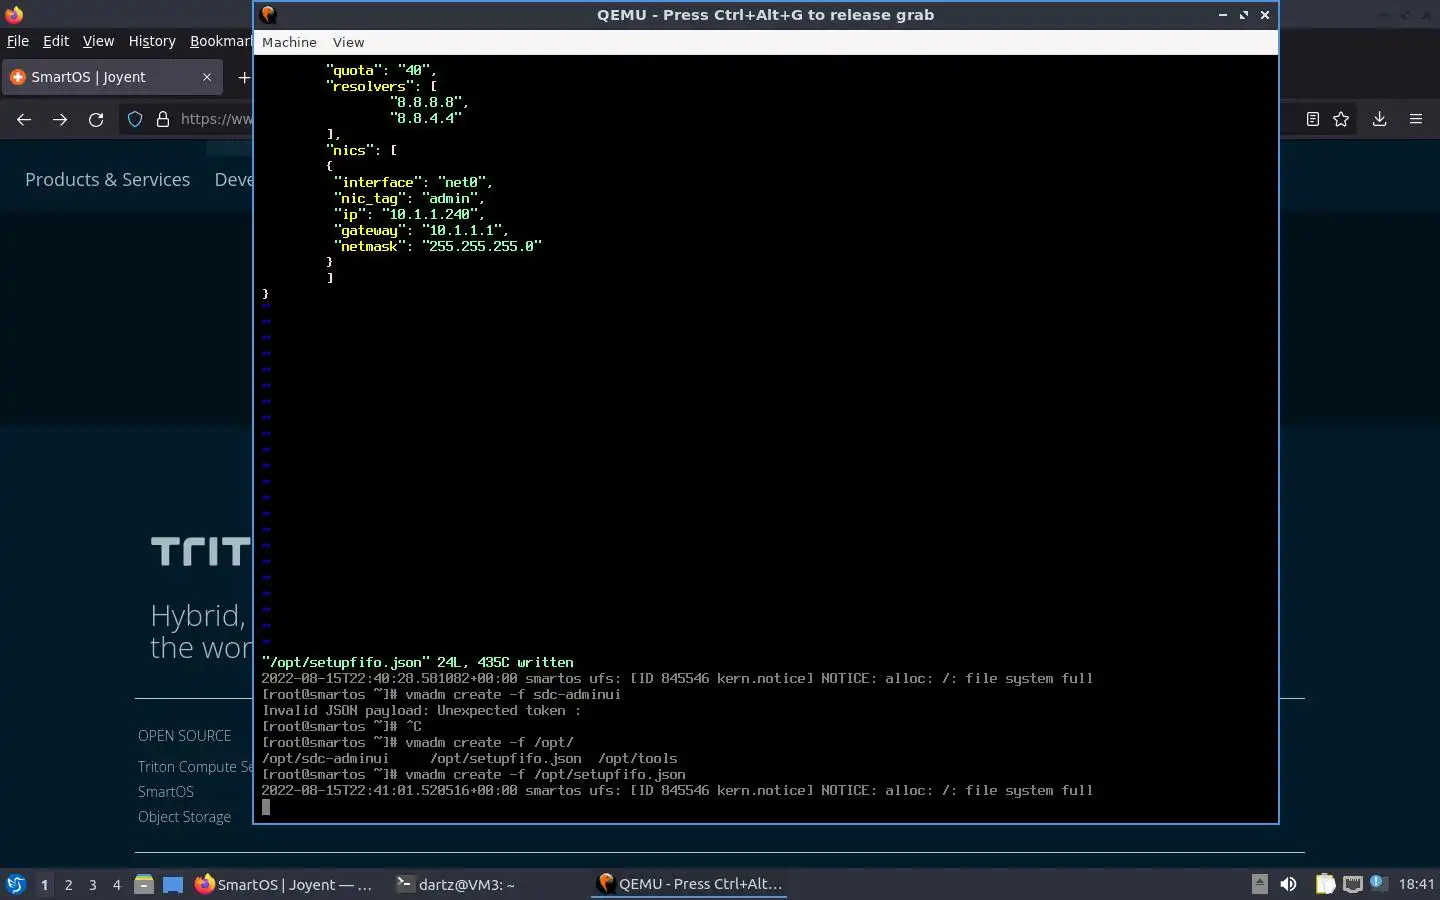The width and height of the screenshot is (1440, 900).
Task: Click the "OPEN SOURCE" footer heading
Action: [x=184, y=735]
